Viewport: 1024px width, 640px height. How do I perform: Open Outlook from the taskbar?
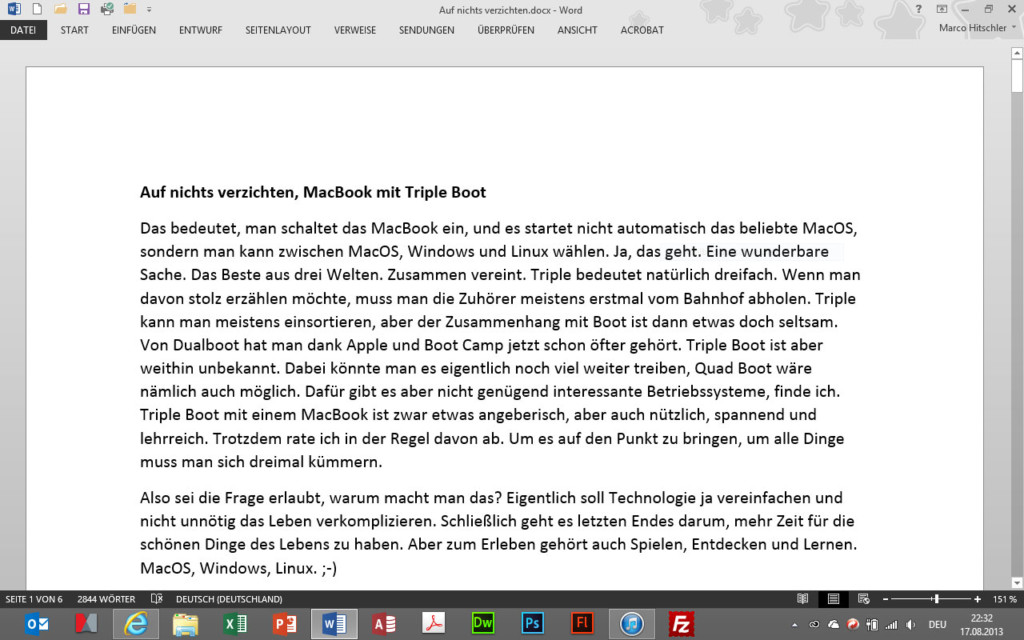37,624
